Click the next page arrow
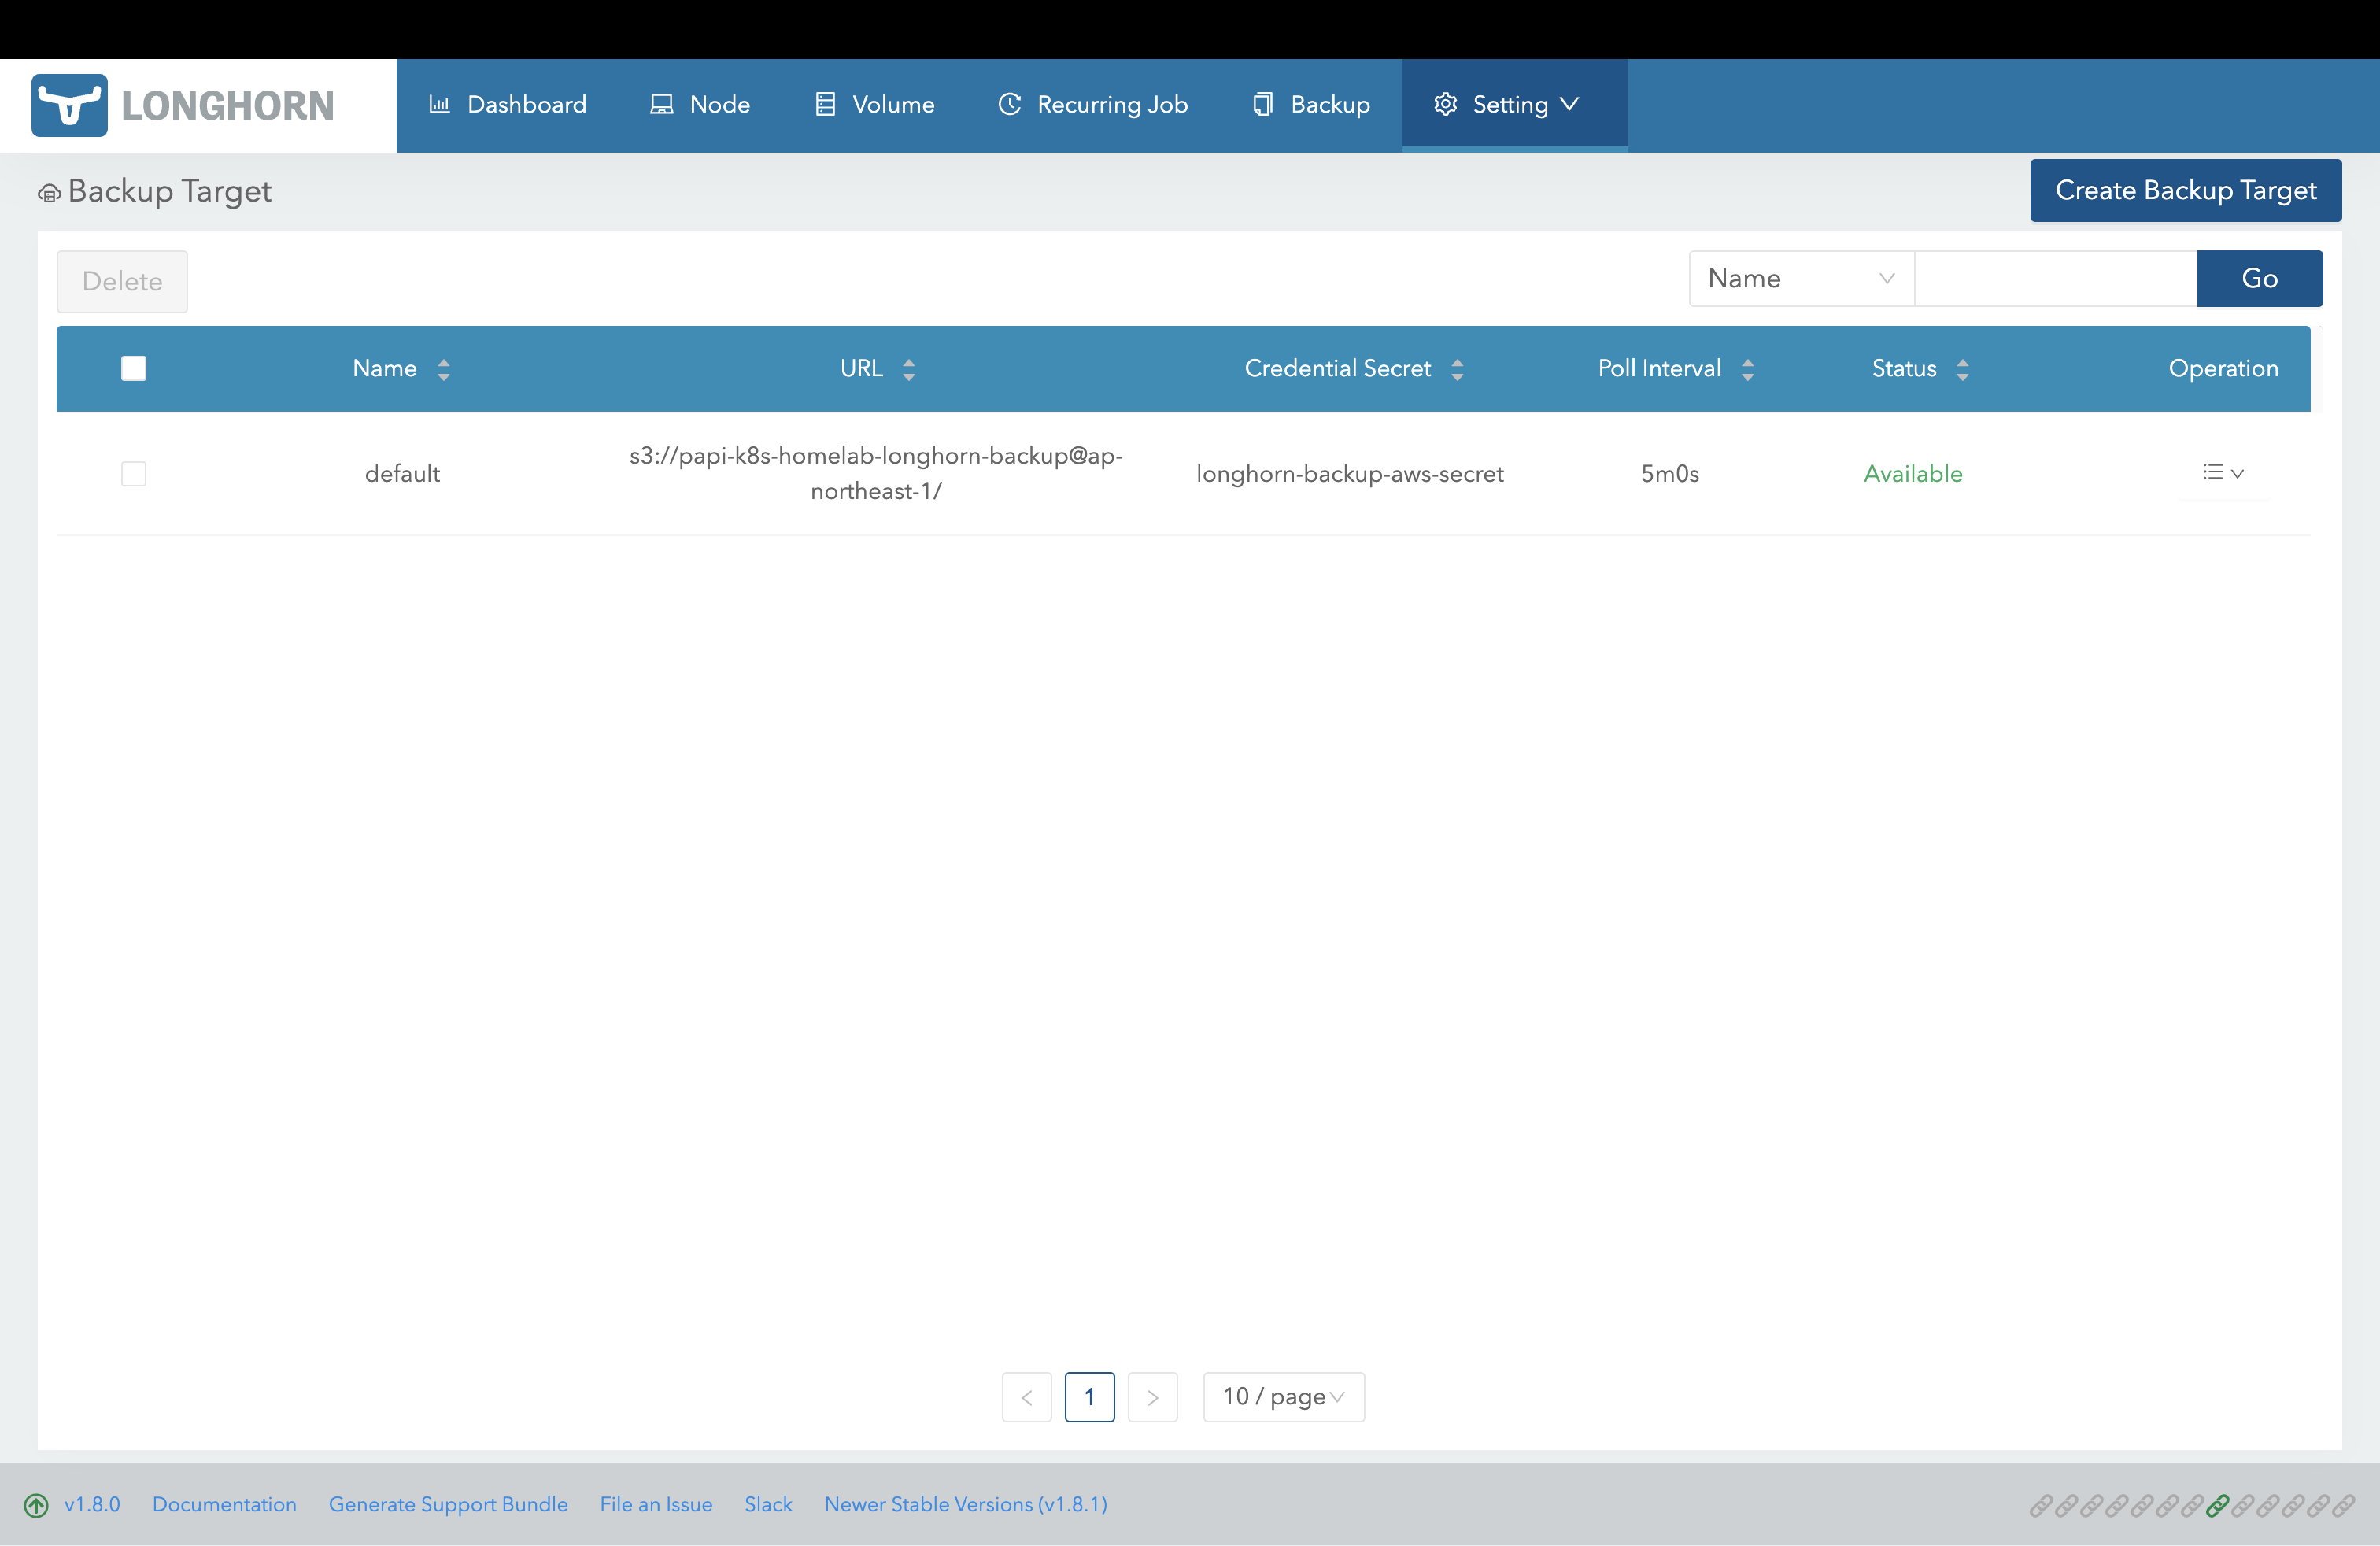Screen dimensions: 2380x1546 tap(1152, 1396)
